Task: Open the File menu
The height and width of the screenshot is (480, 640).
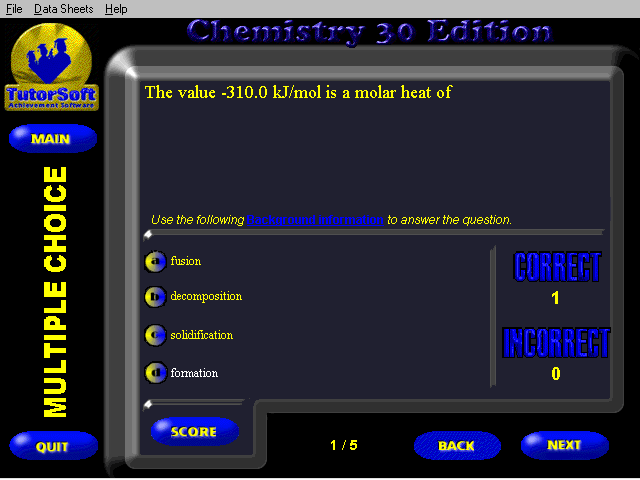Action: click(14, 9)
